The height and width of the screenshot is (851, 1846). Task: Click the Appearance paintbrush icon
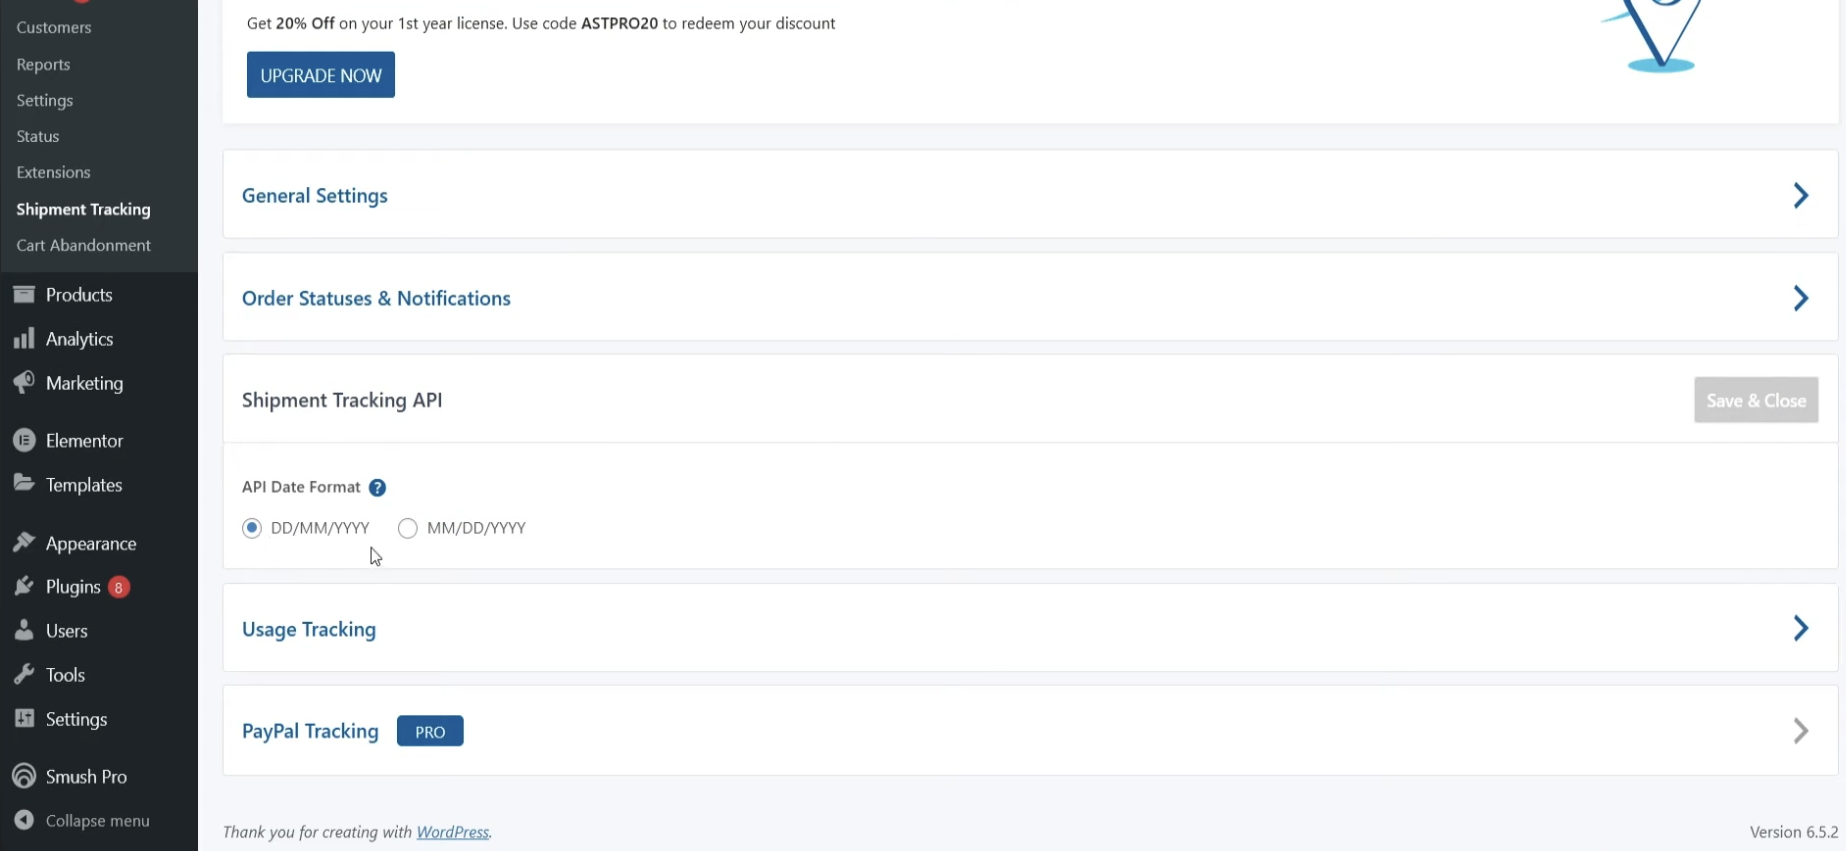coord(24,542)
